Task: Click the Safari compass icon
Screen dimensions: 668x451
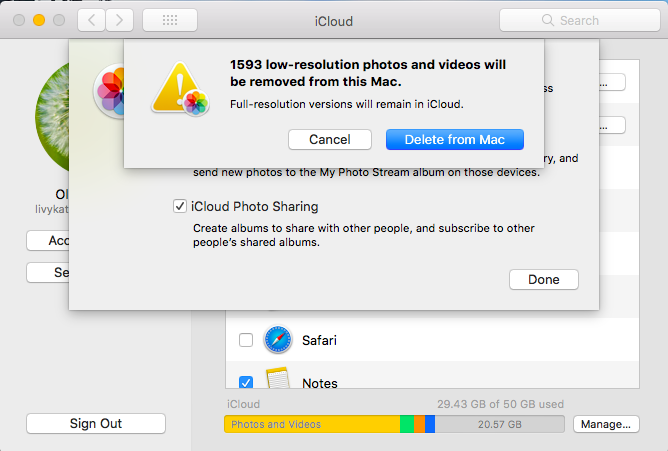Action: click(277, 340)
